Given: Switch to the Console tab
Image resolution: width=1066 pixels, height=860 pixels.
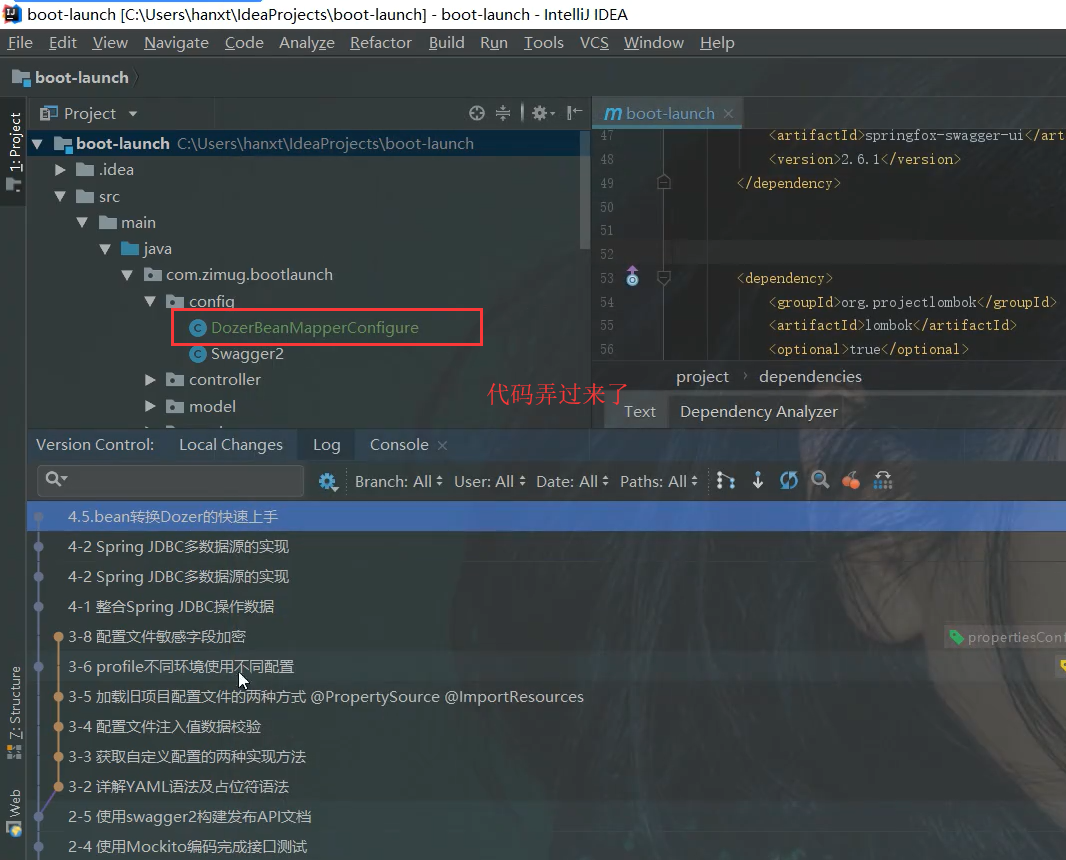Looking at the screenshot, I should (398, 445).
